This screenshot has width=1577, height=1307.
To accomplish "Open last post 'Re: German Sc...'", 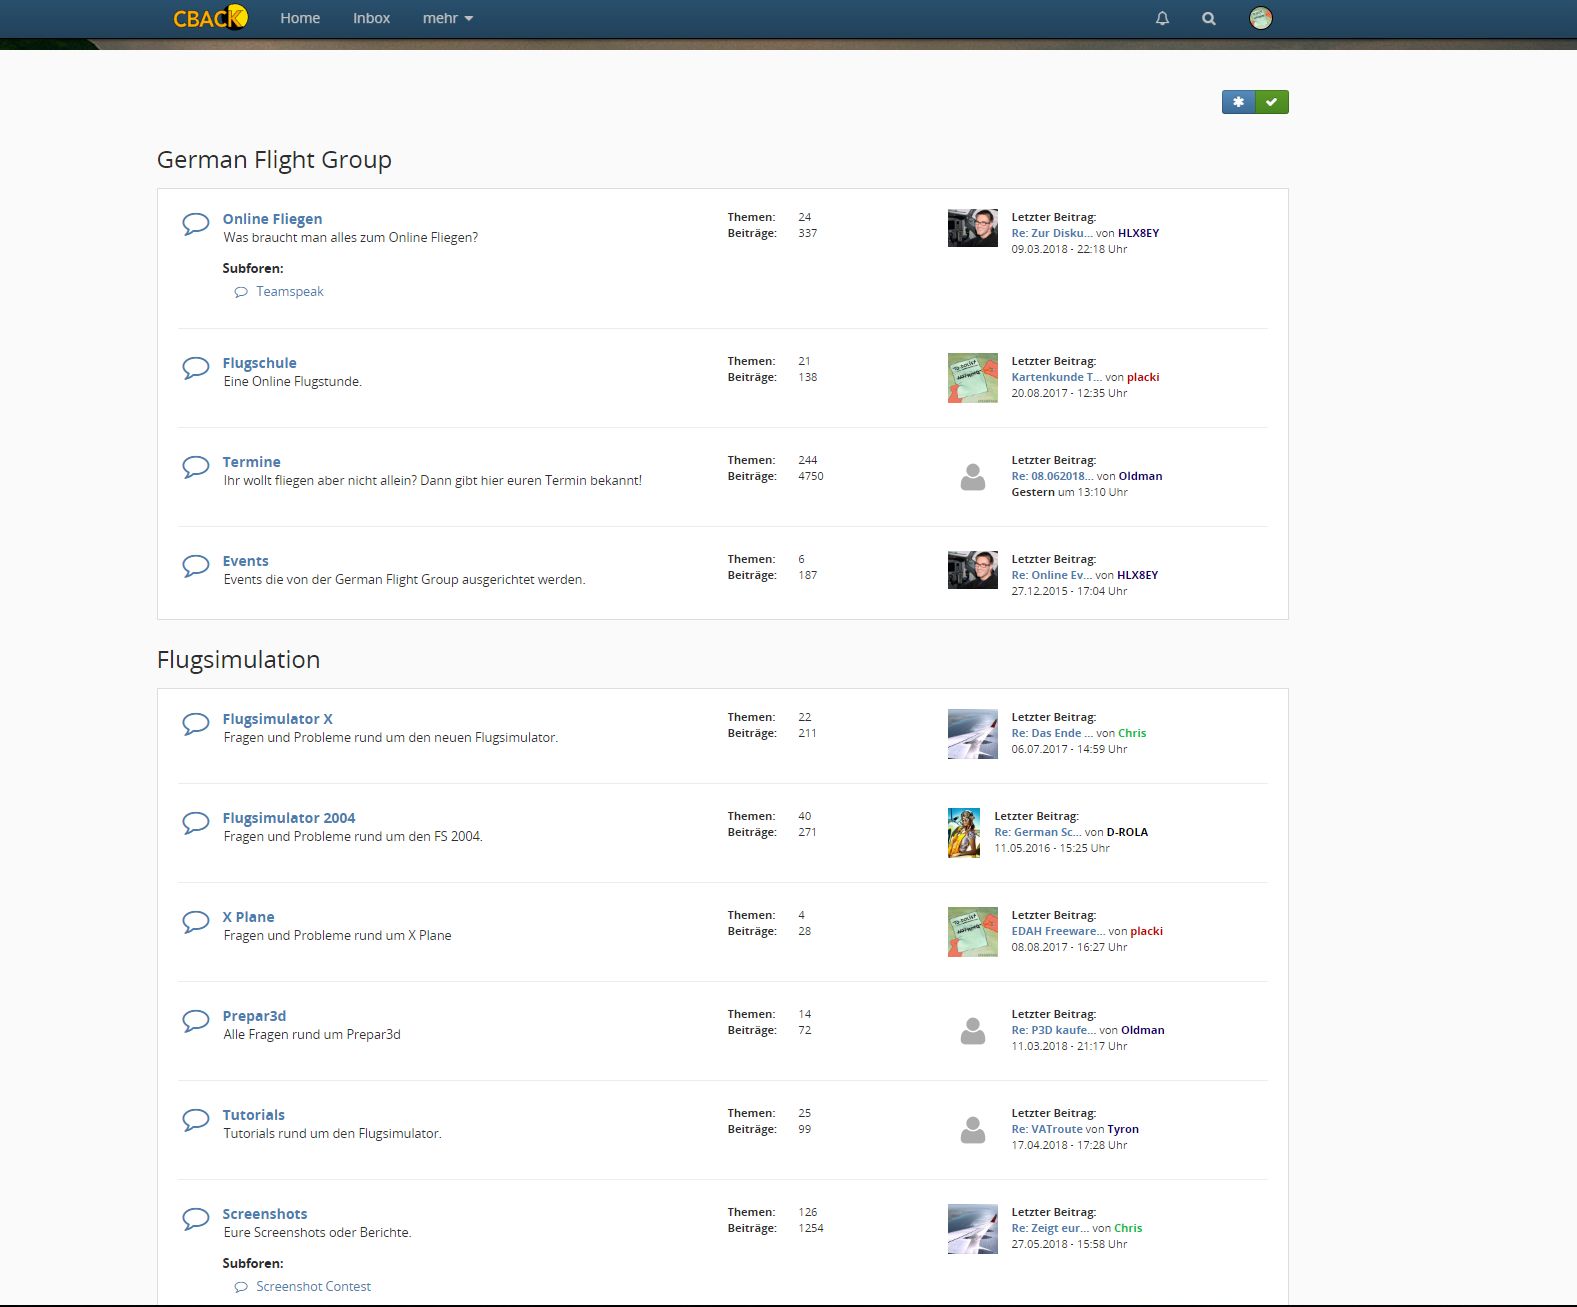I will pyautogui.click(x=1038, y=832).
